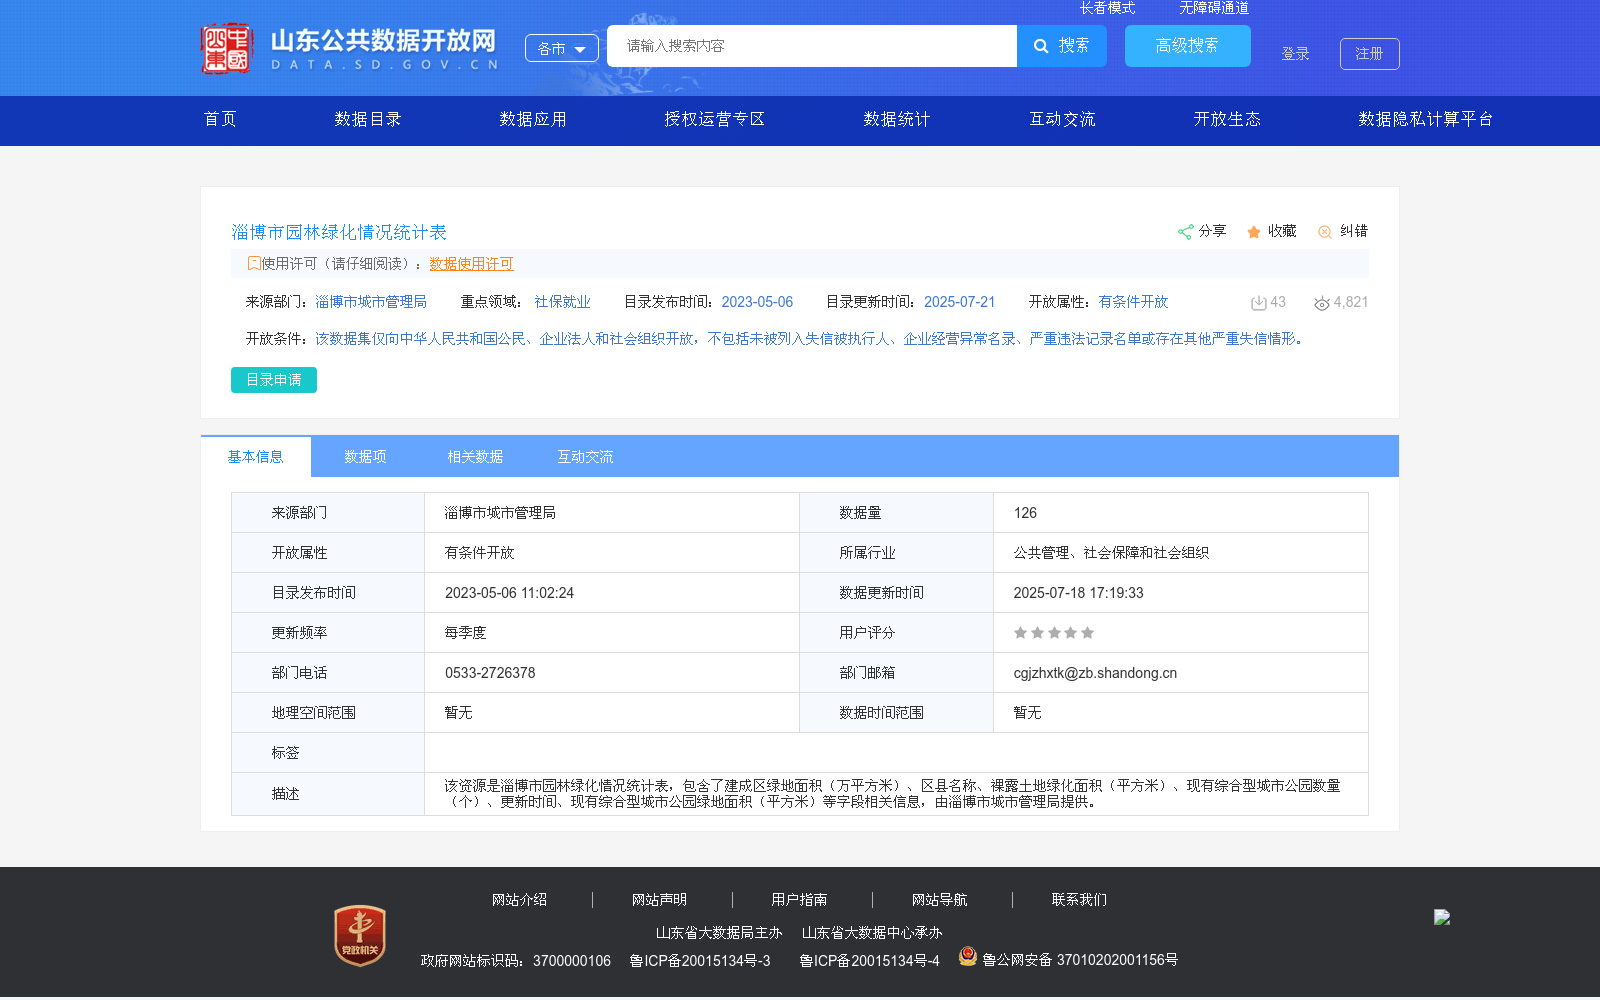
Task: Click the police badge icon beside 鲁公网安备
Action: coord(967,956)
